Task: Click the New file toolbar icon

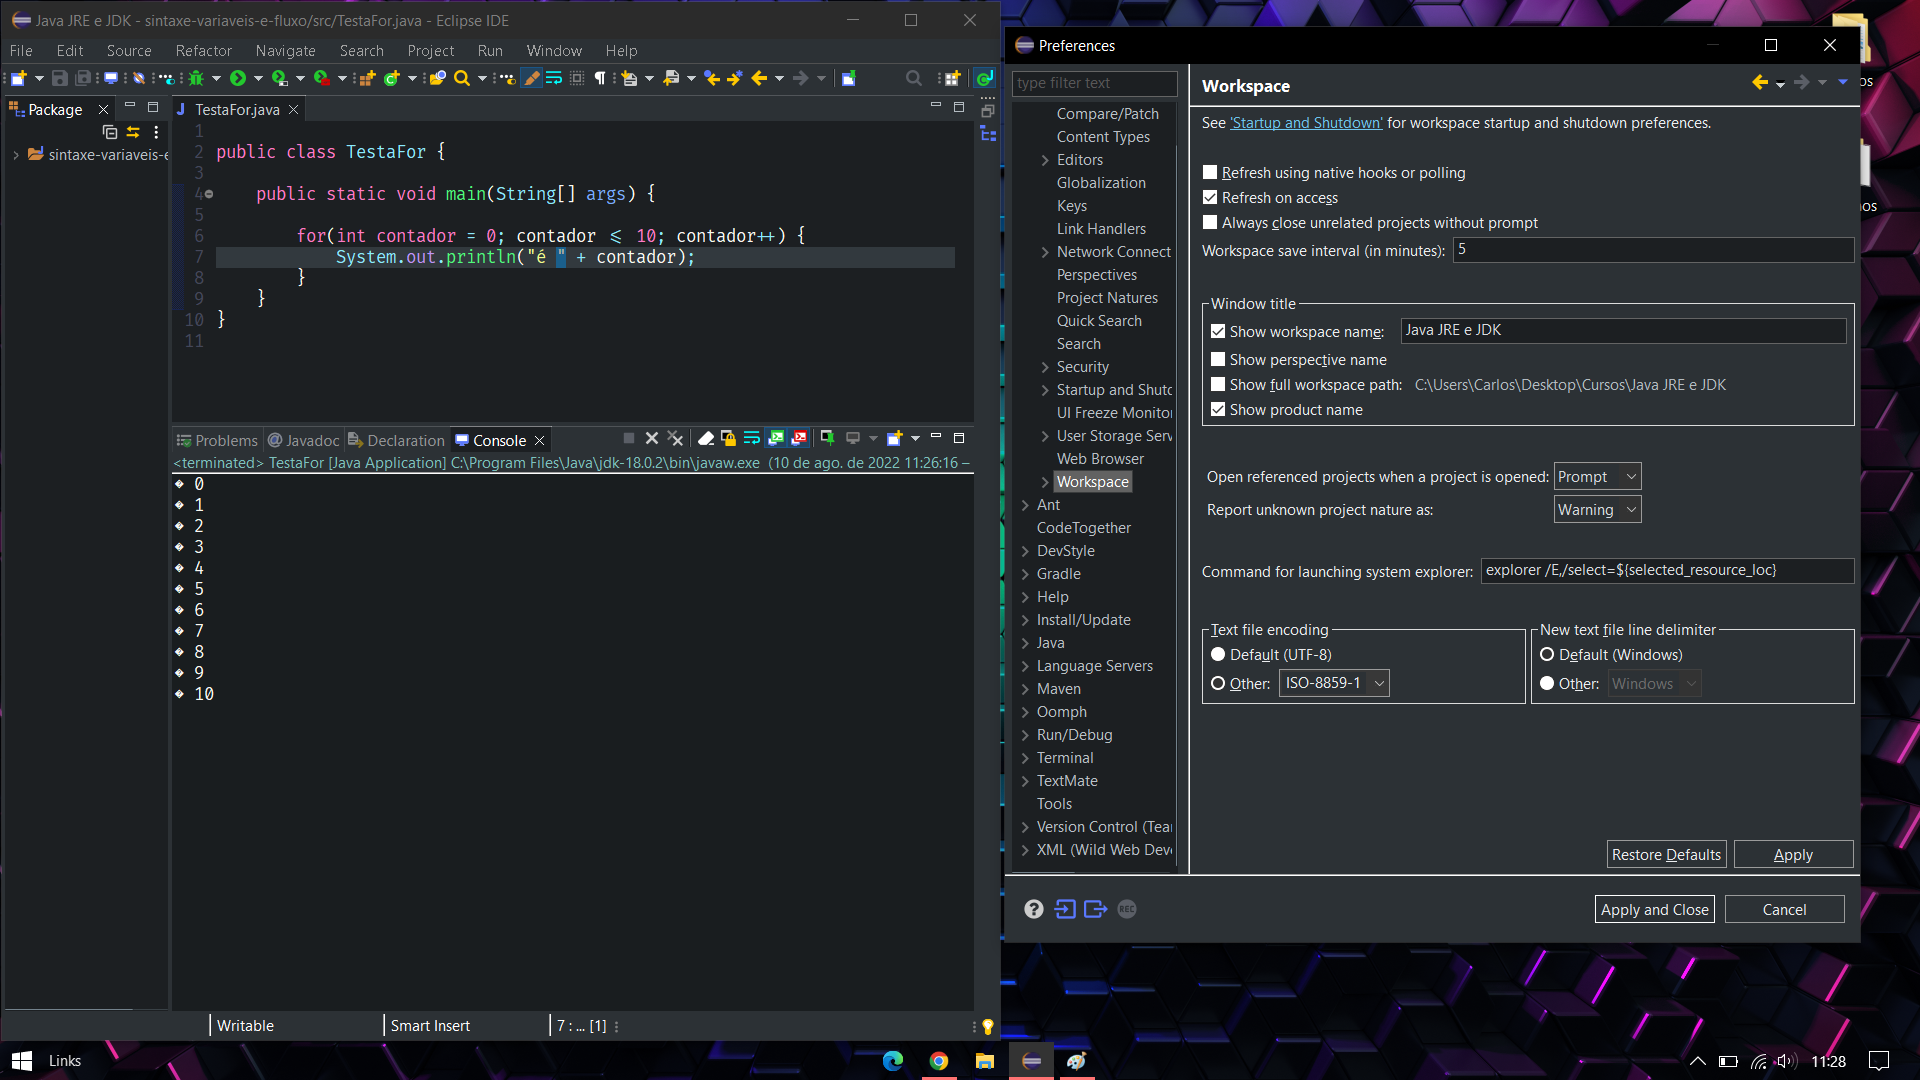Action: pos(18,78)
